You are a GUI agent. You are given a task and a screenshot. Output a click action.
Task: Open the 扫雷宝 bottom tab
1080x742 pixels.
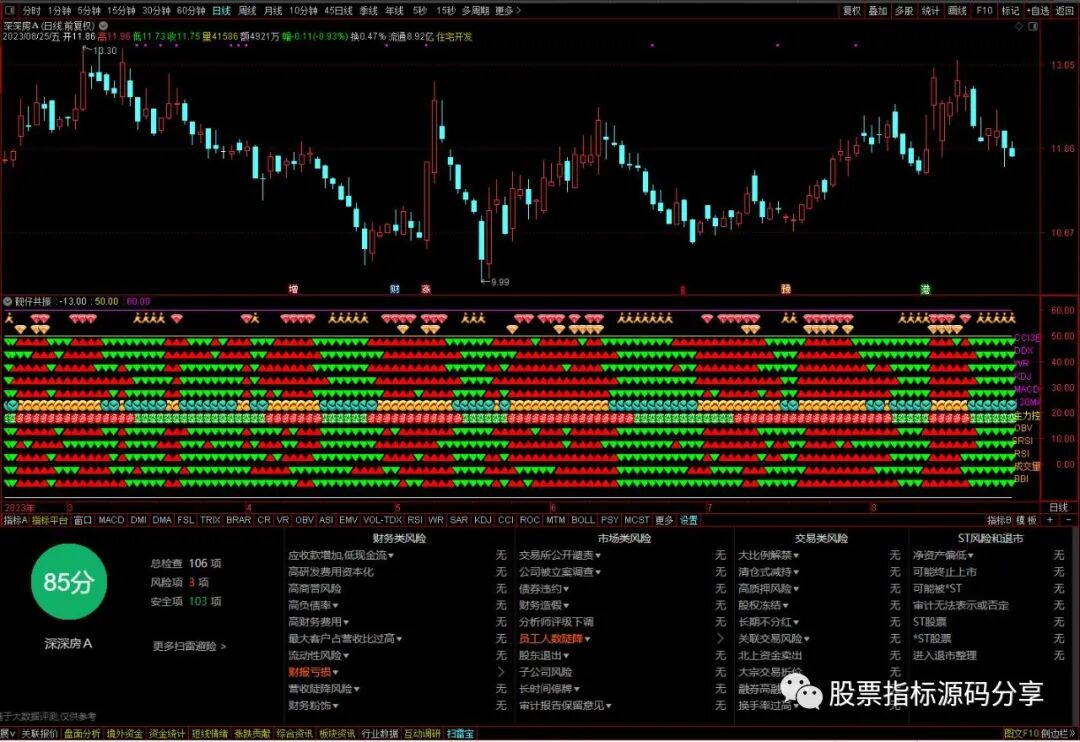[460, 734]
